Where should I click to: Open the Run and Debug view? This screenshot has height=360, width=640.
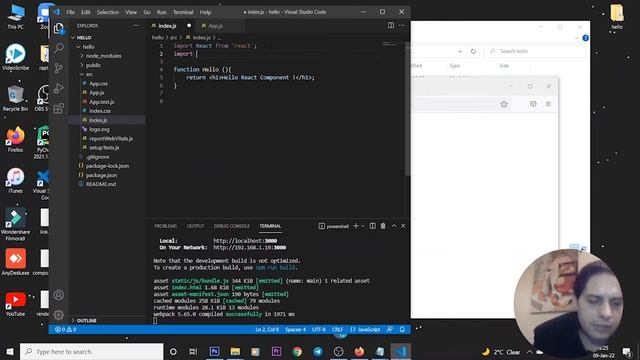(59, 88)
